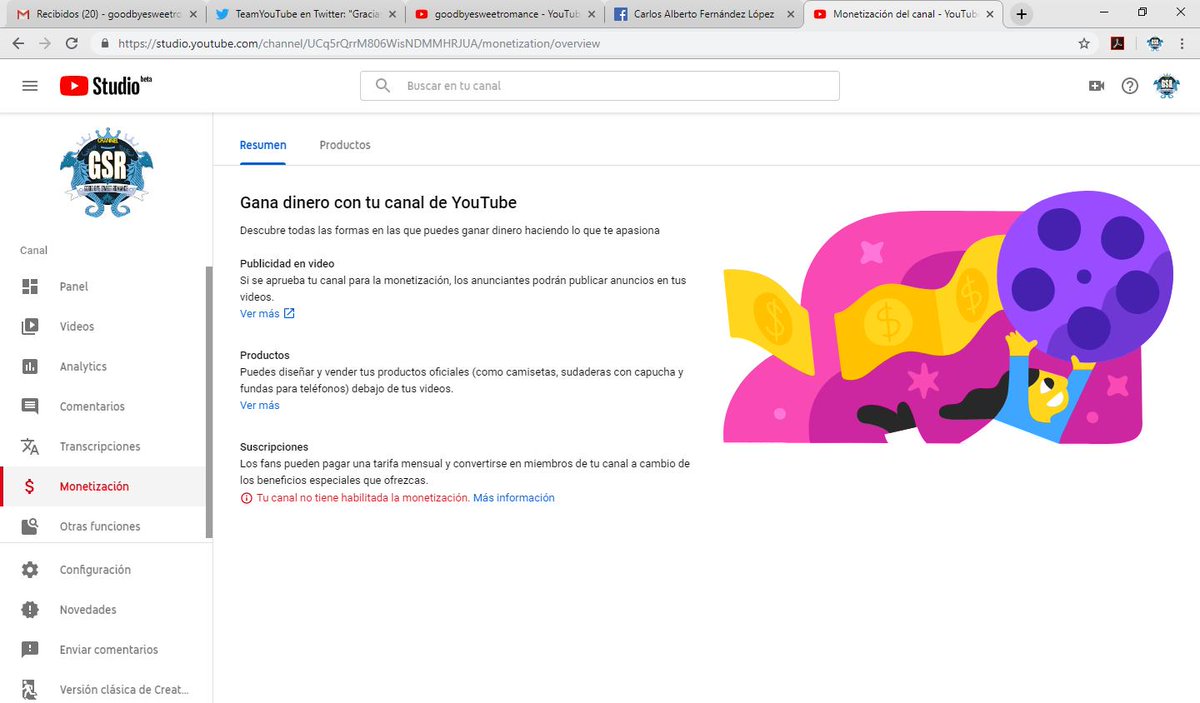Click the Configuración gear icon
1200x703 pixels.
pyautogui.click(x=30, y=570)
